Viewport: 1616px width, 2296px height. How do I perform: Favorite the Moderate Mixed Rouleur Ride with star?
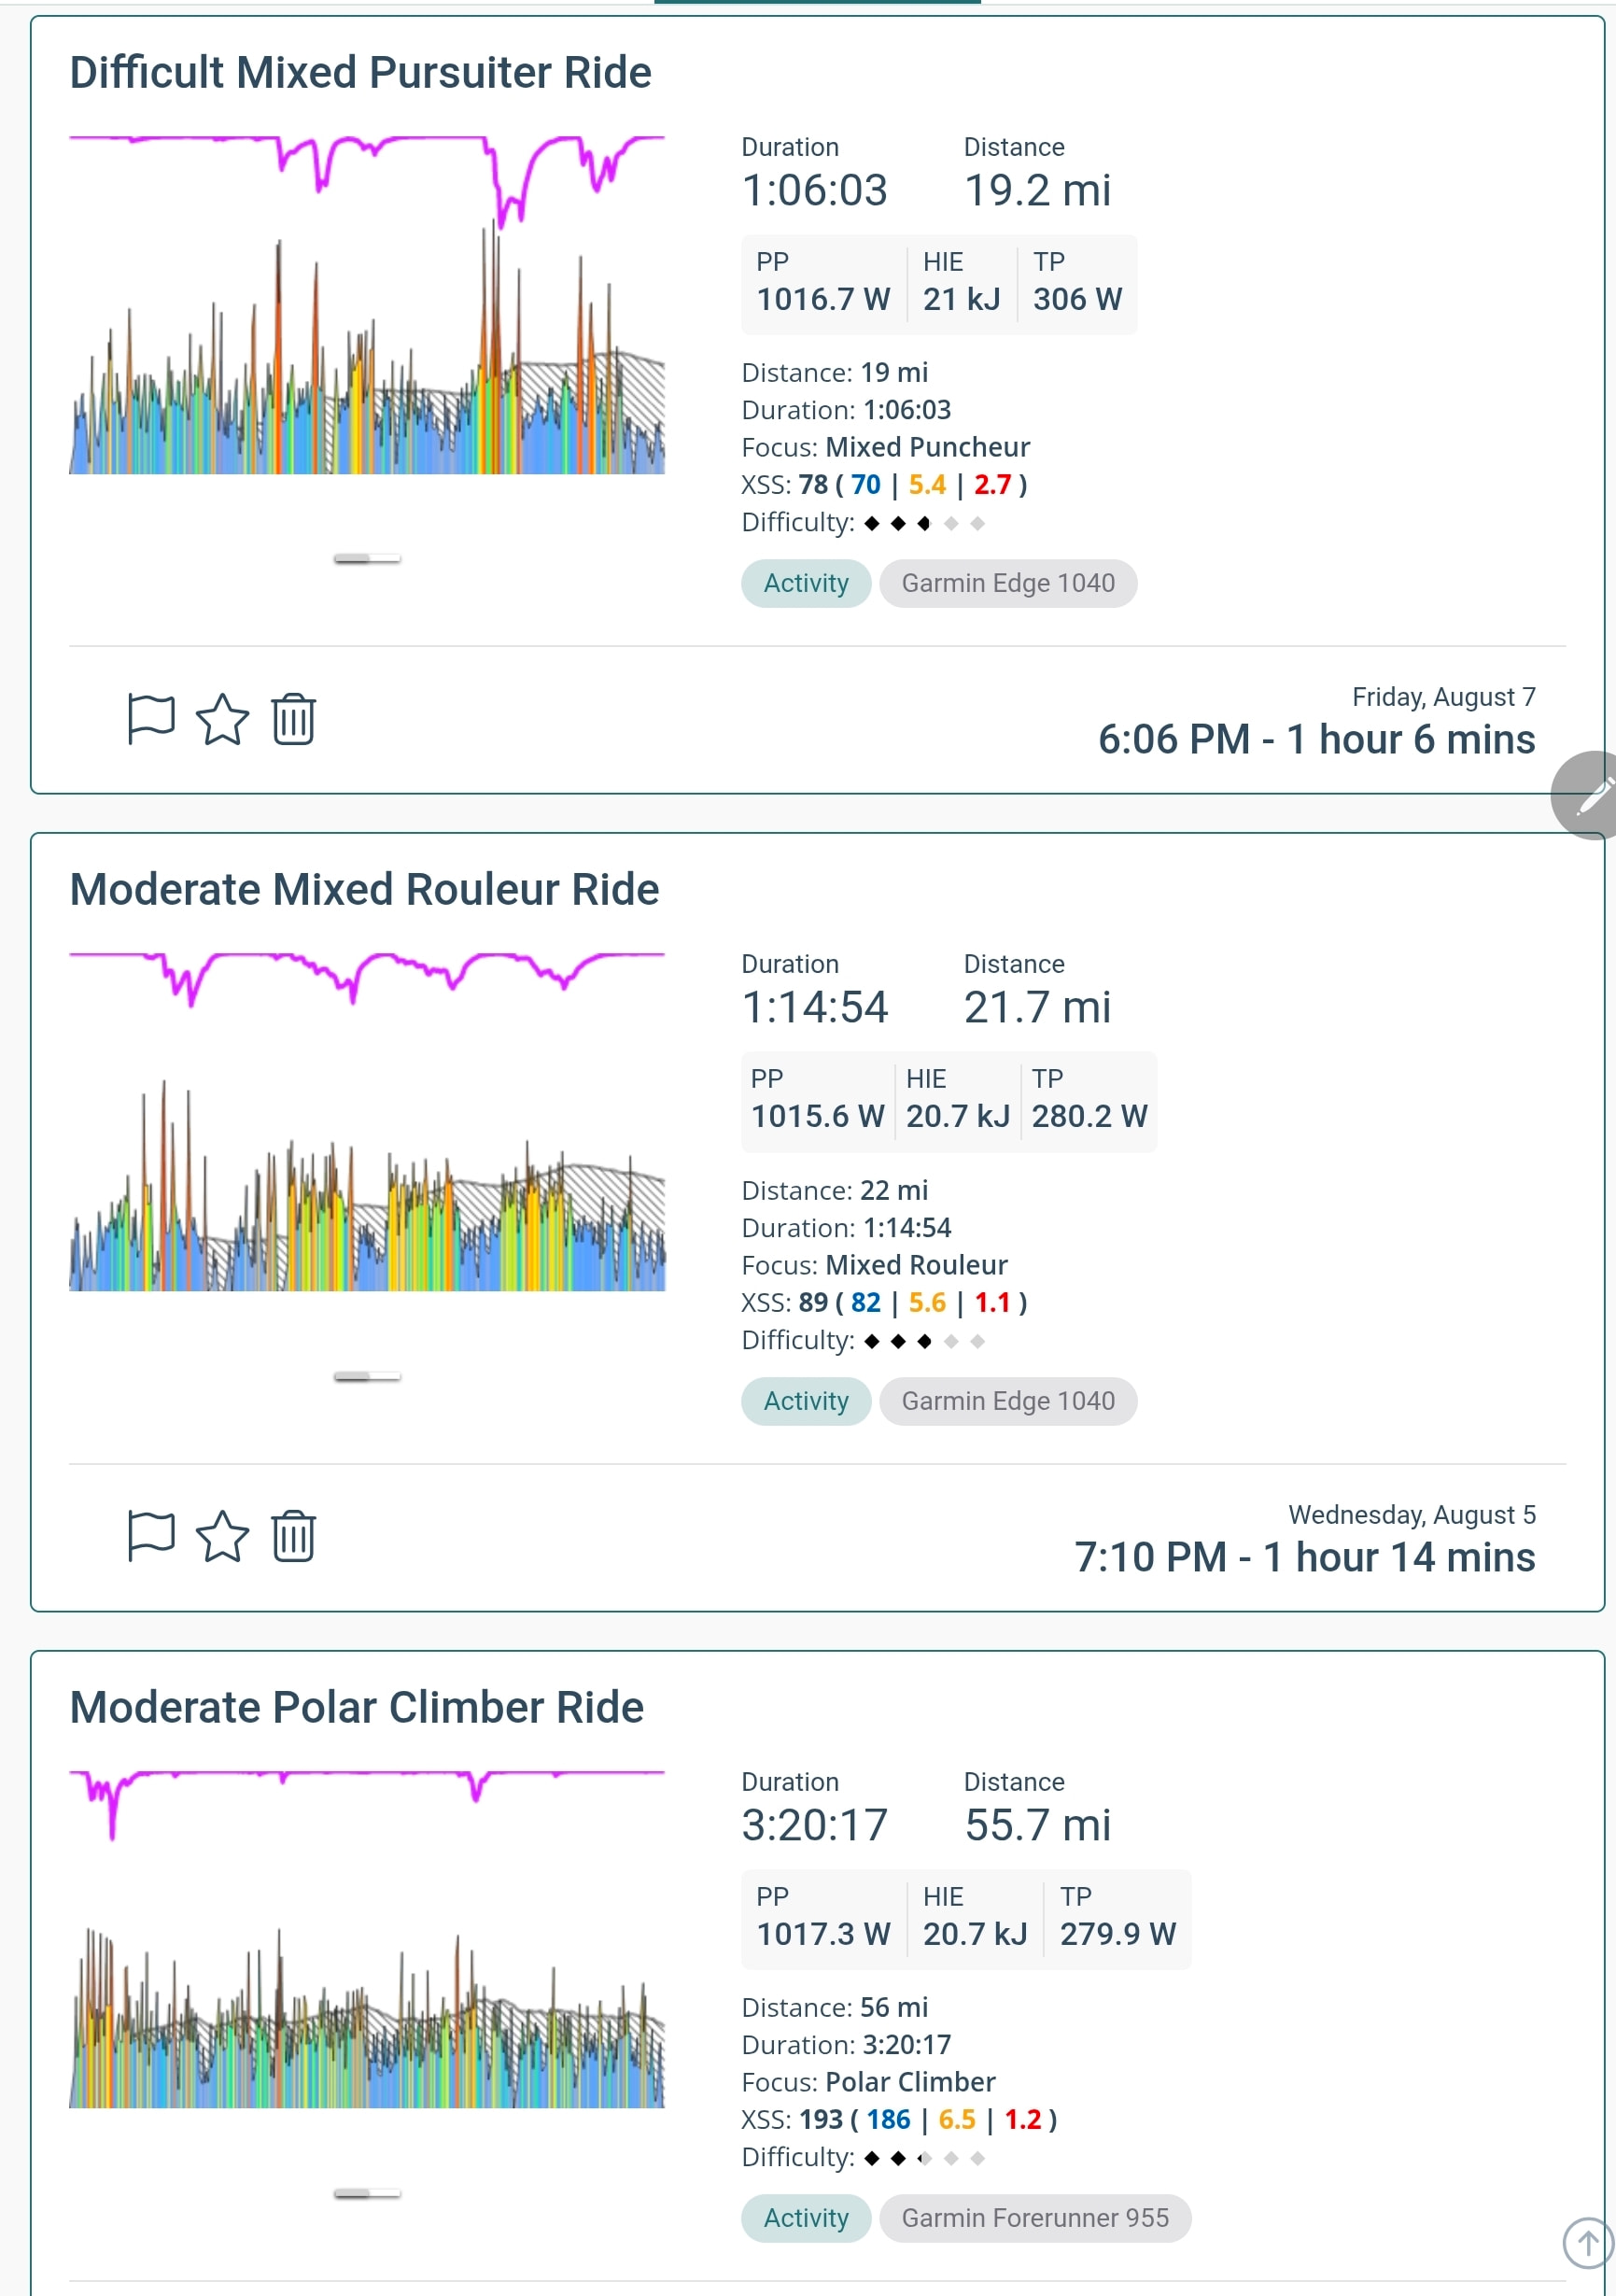click(222, 1536)
